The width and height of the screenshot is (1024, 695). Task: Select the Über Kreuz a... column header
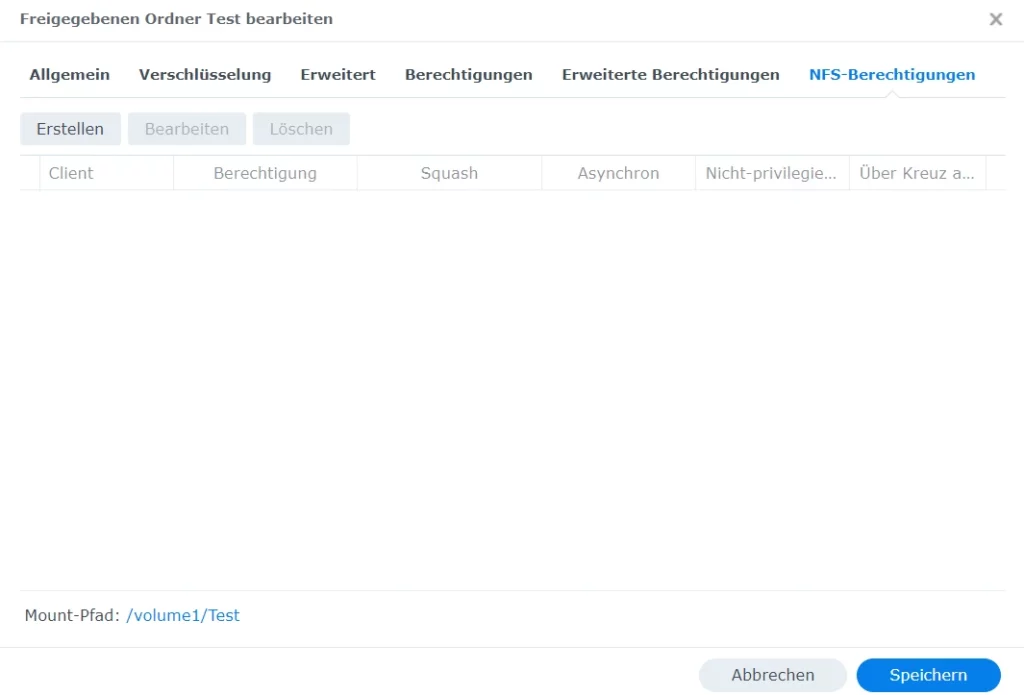pos(916,173)
